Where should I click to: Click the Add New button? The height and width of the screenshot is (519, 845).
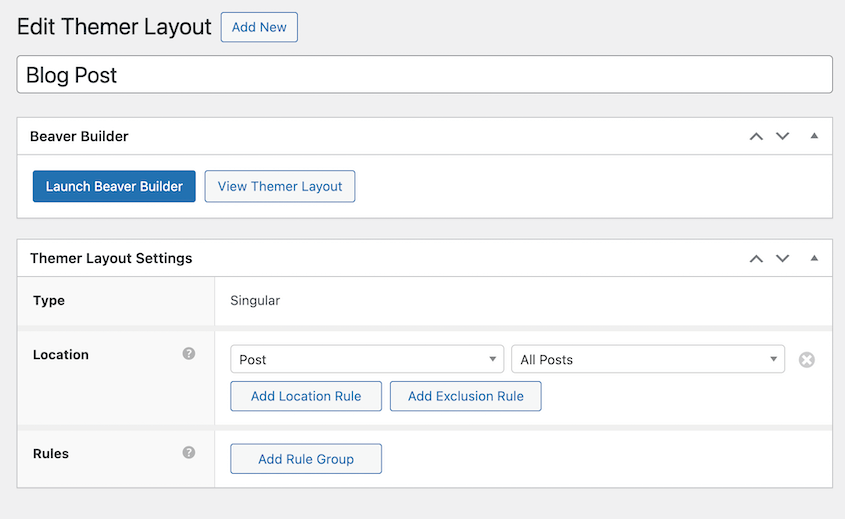[x=259, y=27]
